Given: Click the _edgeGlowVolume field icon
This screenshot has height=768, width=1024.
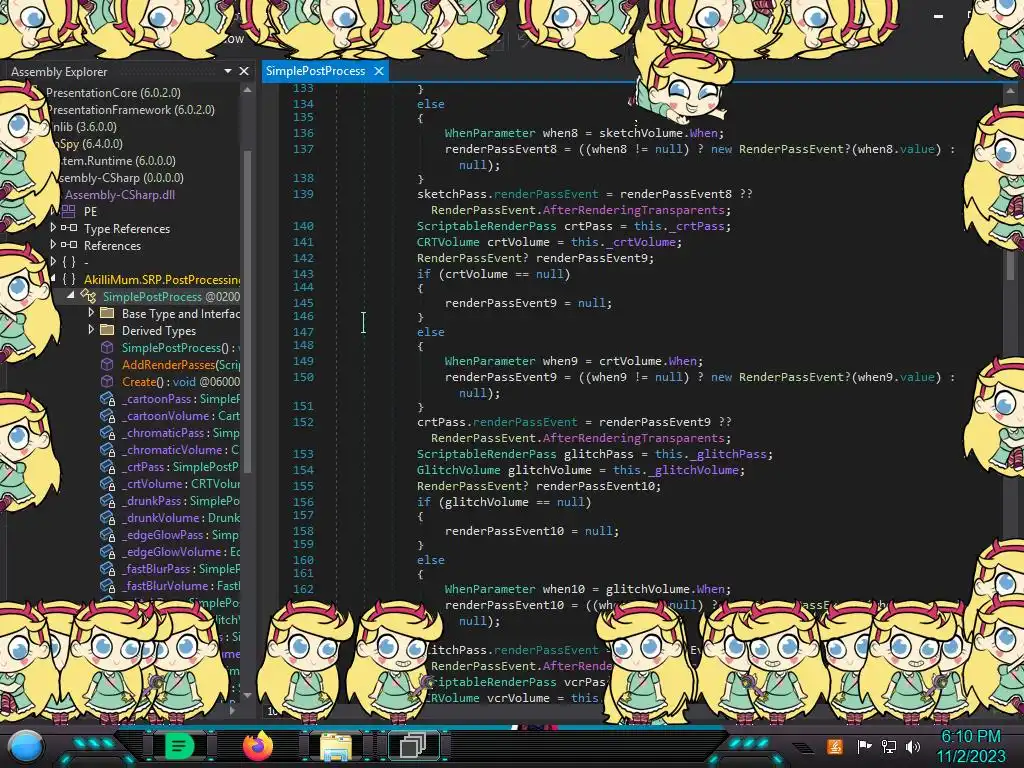Looking at the screenshot, I should (107, 551).
